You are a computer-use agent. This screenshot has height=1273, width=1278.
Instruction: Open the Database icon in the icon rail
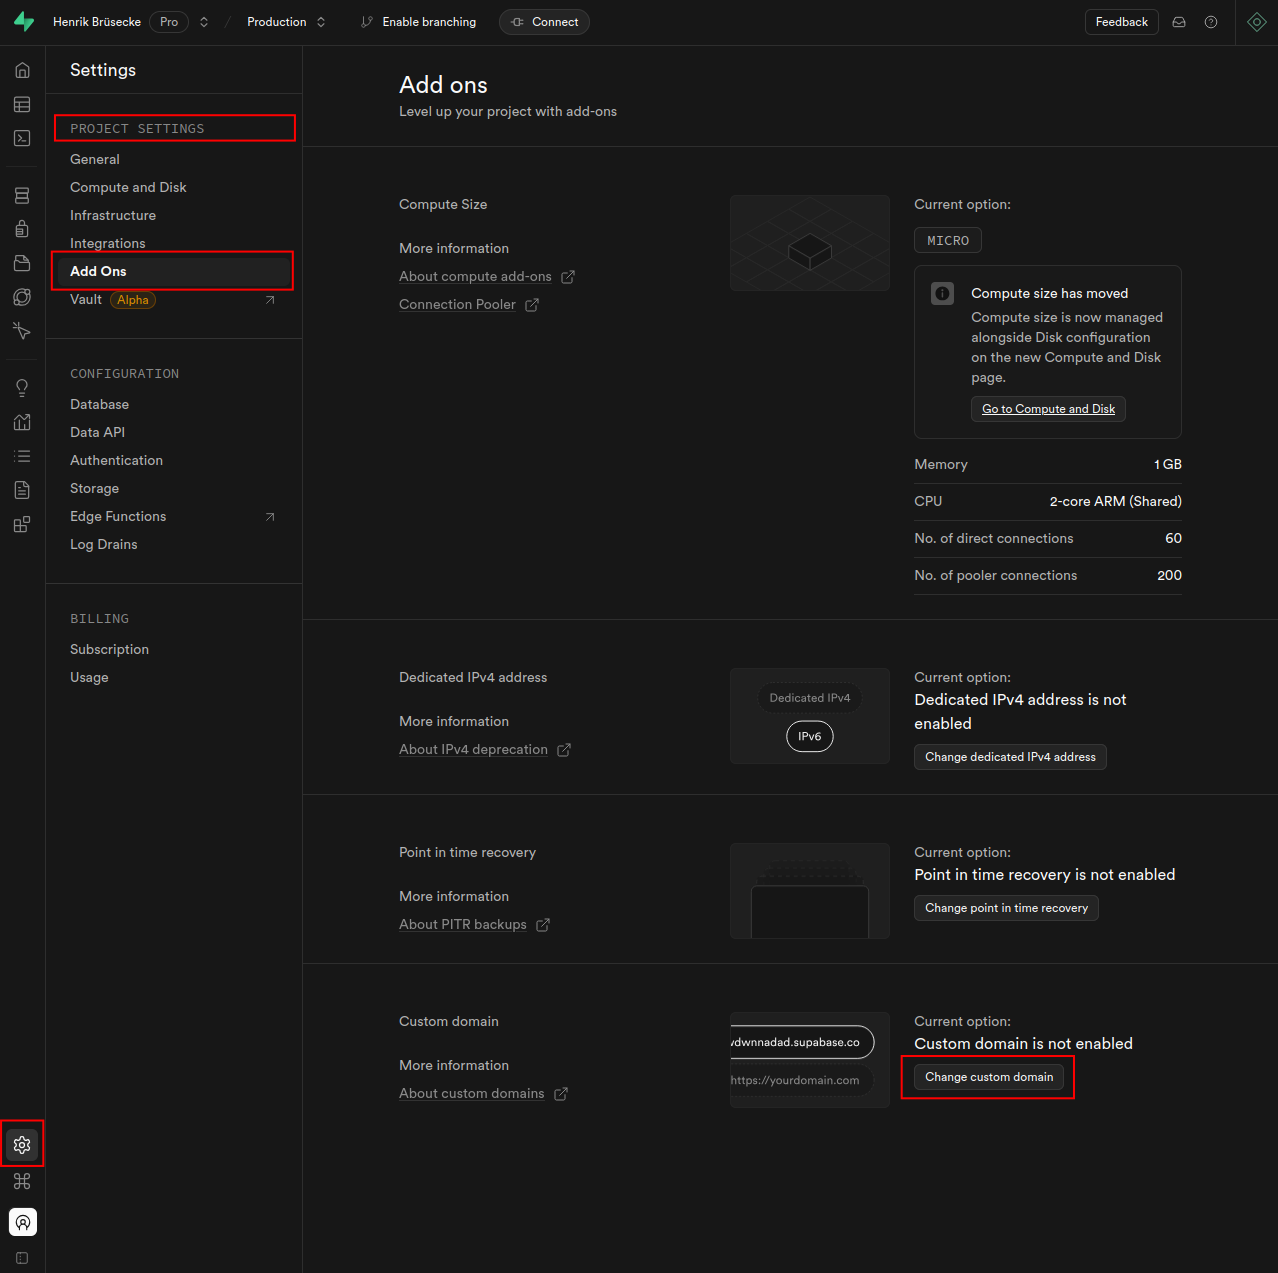tap(22, 195)
